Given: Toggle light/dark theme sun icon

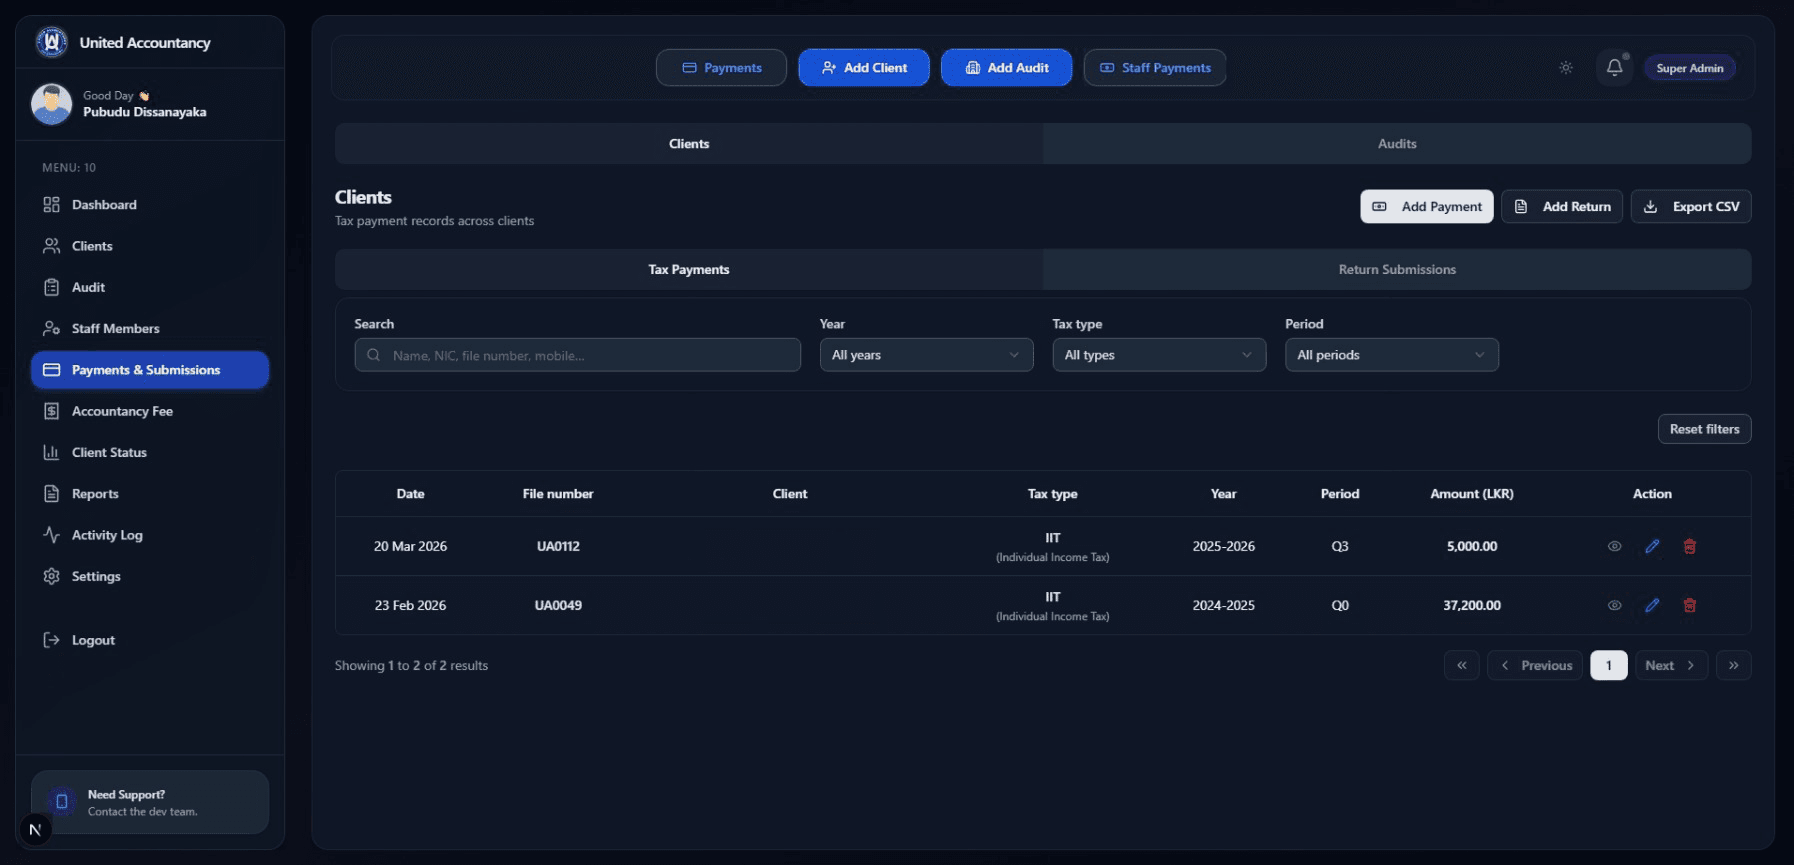Looking at the screenshot, I should pos(1566,68).
